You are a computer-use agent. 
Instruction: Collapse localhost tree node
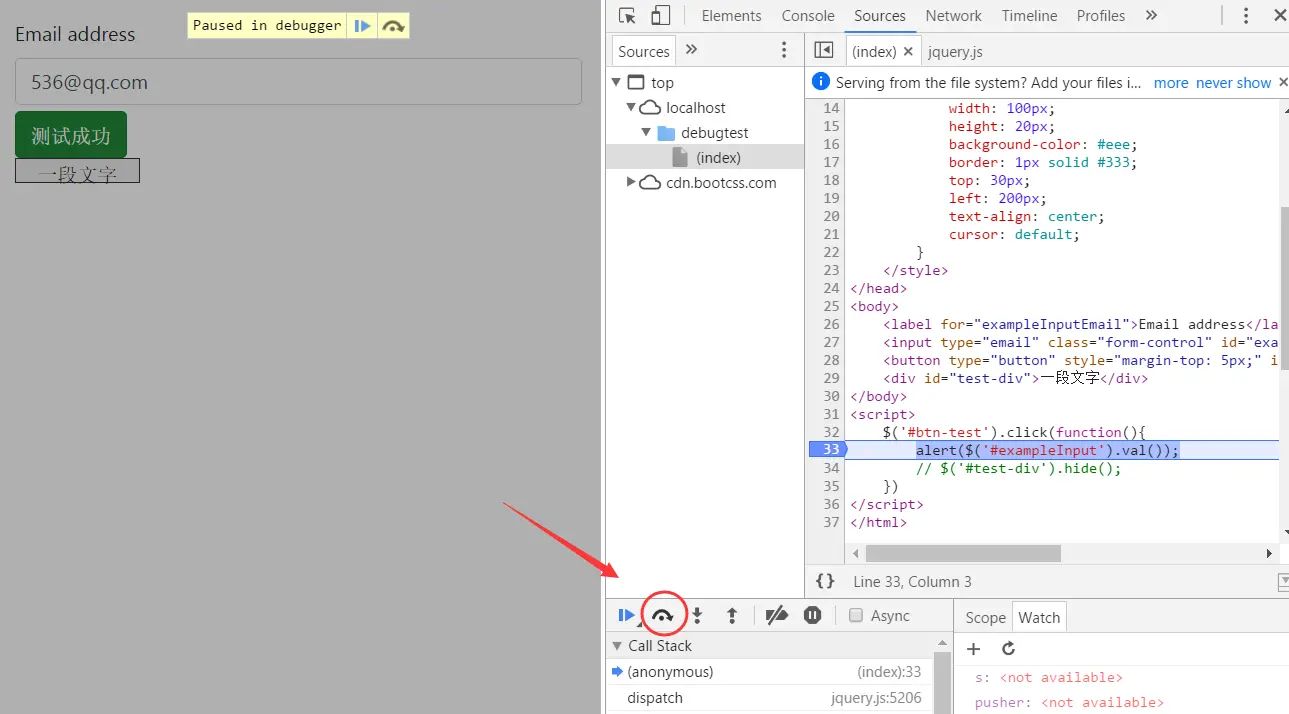pyautogui.click(x=631, y=107)
